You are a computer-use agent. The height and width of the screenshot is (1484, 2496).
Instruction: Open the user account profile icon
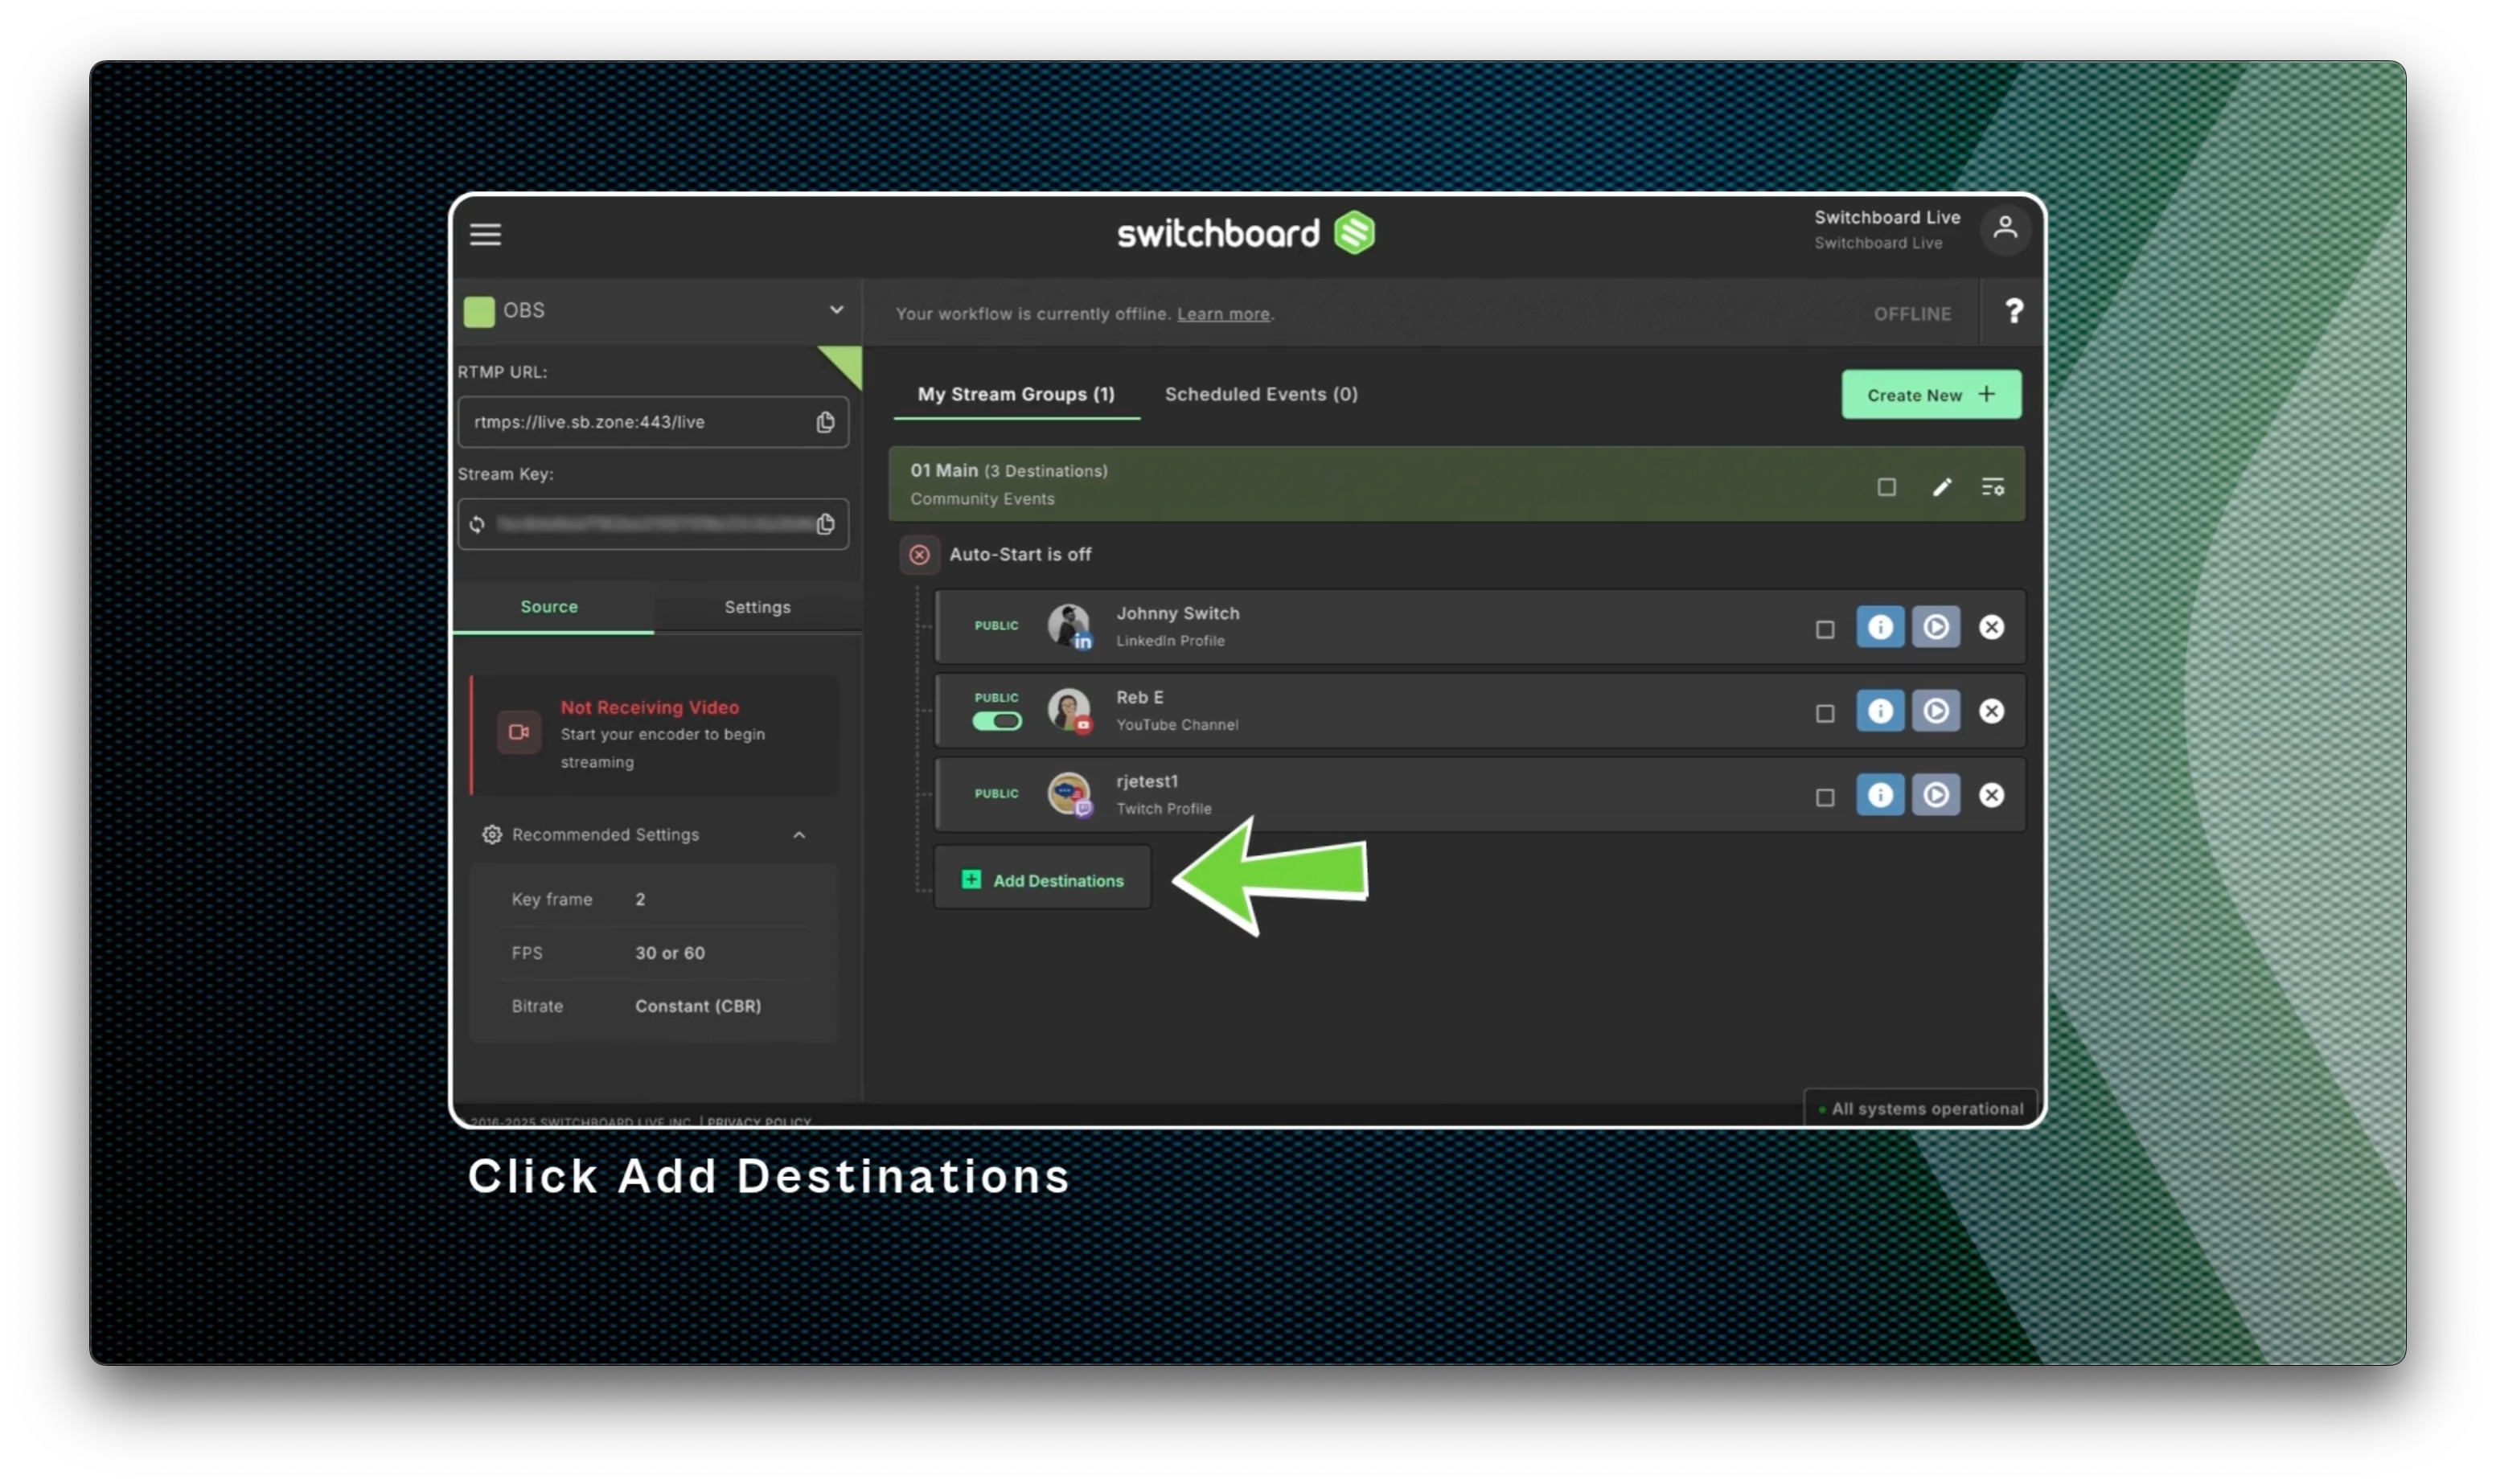point(2004,229)
